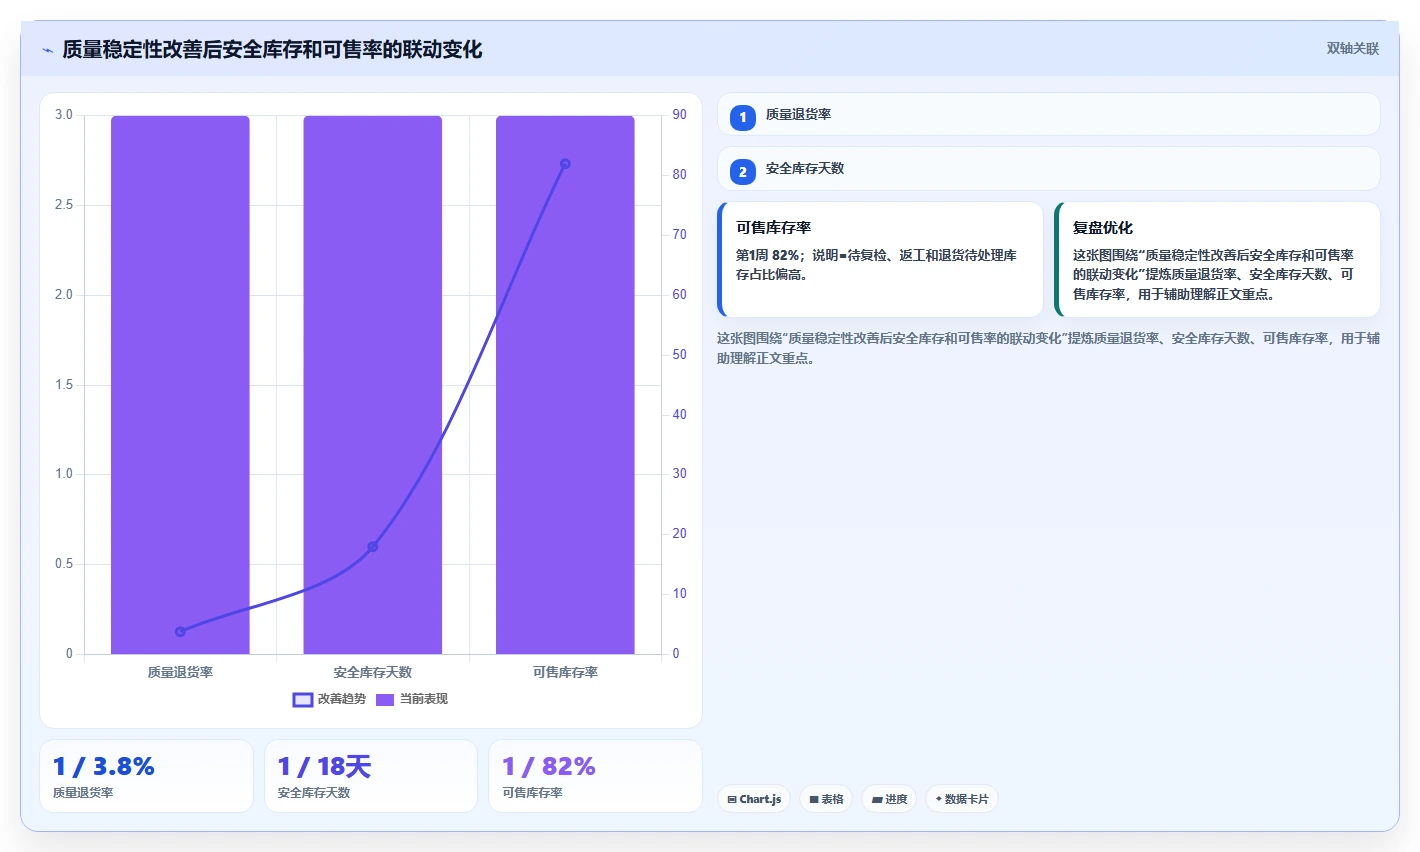Open the 可售库存率 info card
This screenshot has width=1420, height=852.
pyautogui.click(x=880, y=260)
